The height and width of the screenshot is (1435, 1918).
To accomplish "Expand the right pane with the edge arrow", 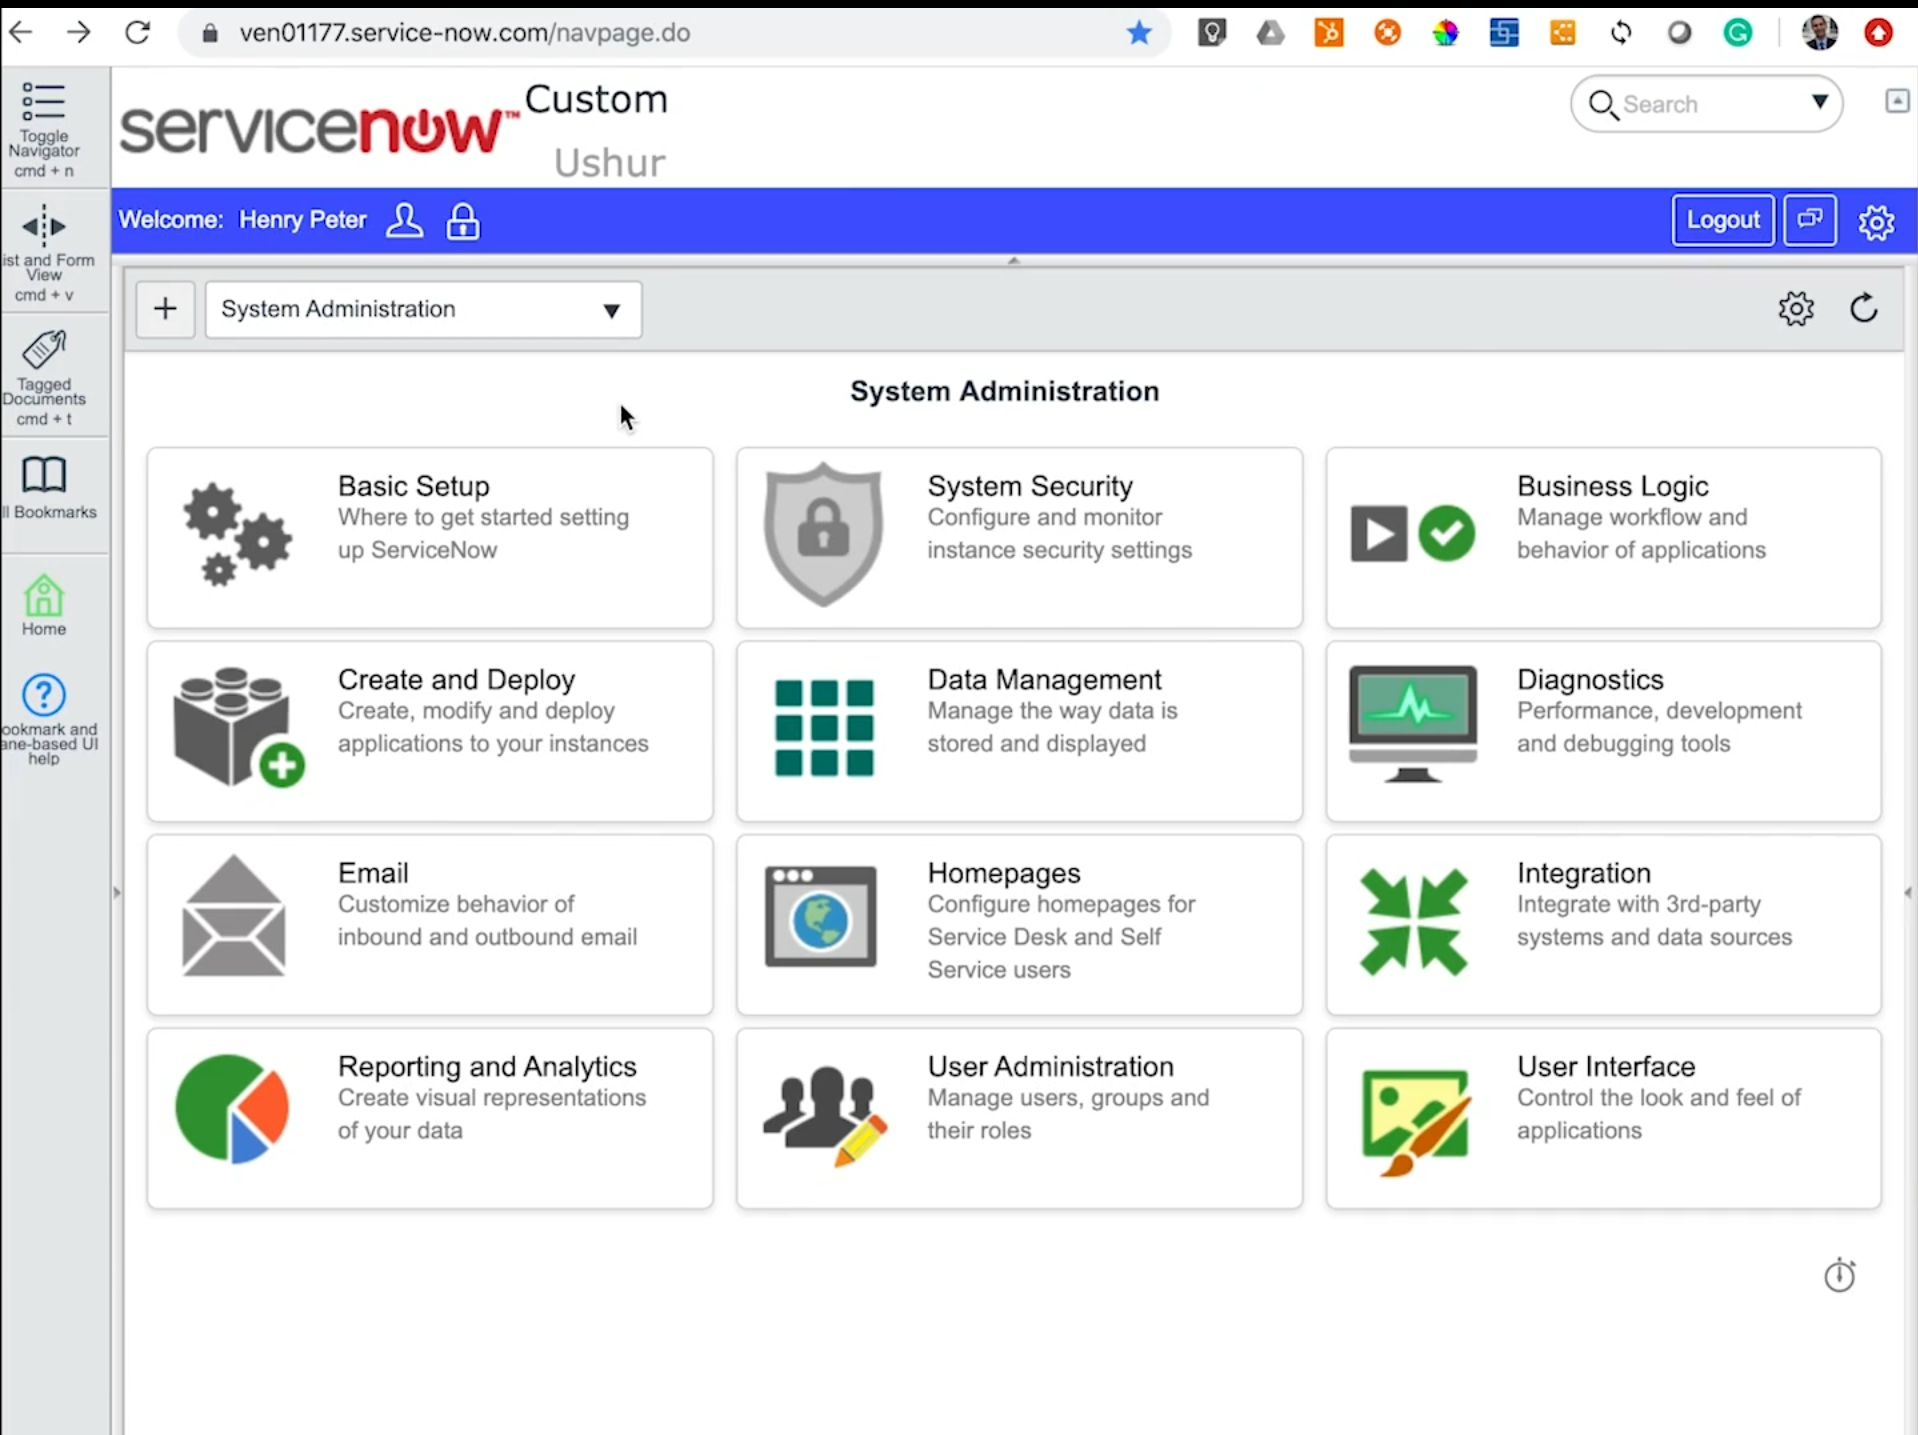I will coord(1908,893).
